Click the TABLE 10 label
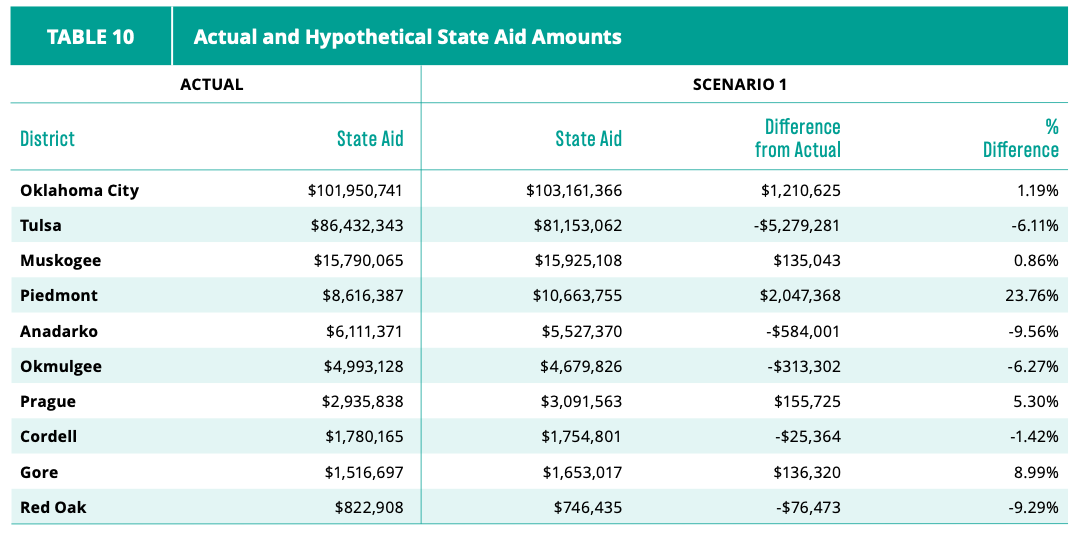 [x=91, y=37]
